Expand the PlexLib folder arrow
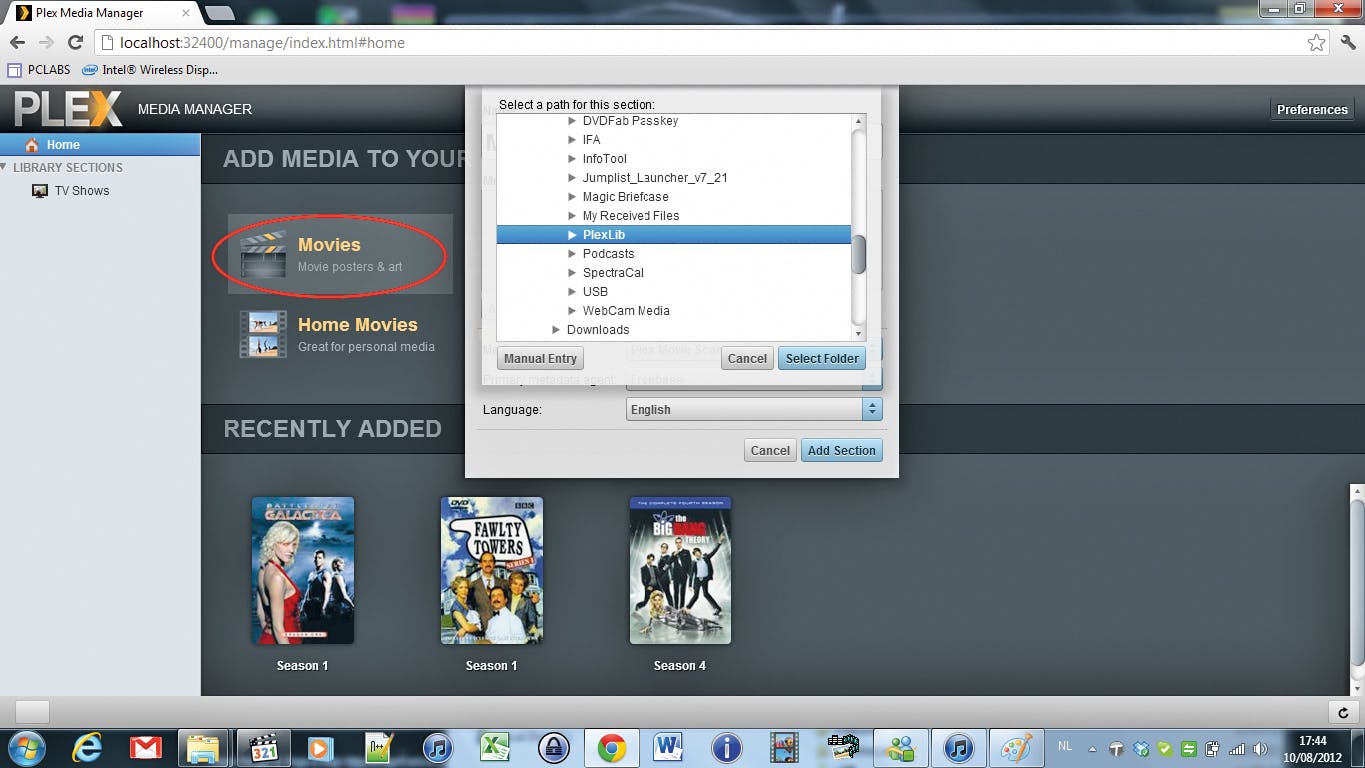Viewport: 1365px width, 768px height. tap(572, 235)
